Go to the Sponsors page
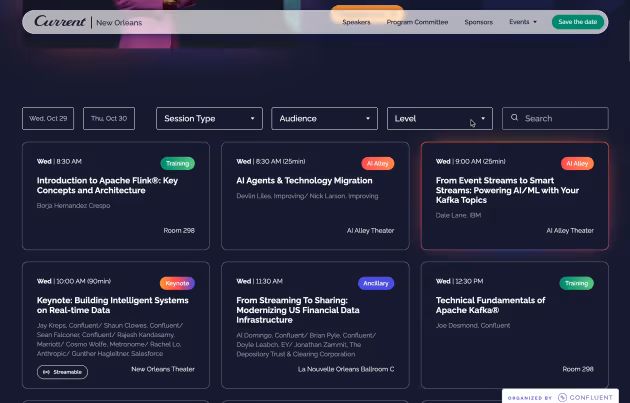 478,22
